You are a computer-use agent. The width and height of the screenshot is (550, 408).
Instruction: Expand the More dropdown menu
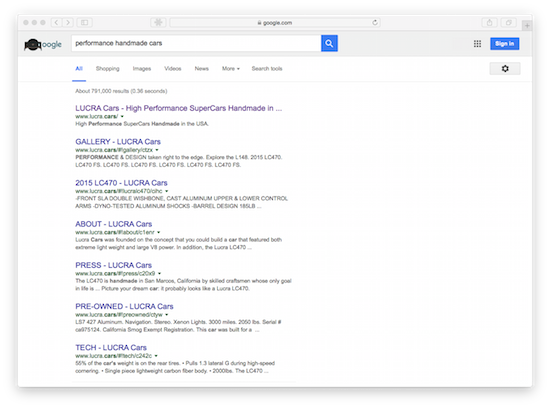tap(230, 68)
